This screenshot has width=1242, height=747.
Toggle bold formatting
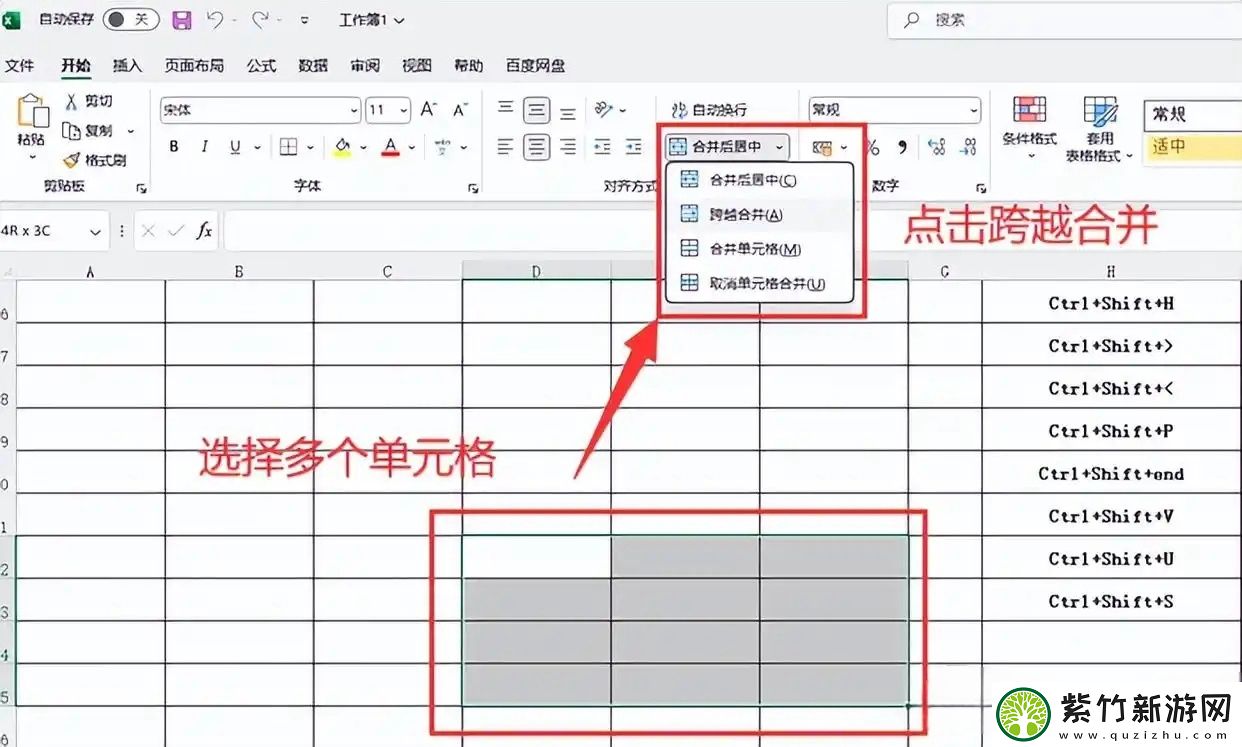[x=174, y=147]
